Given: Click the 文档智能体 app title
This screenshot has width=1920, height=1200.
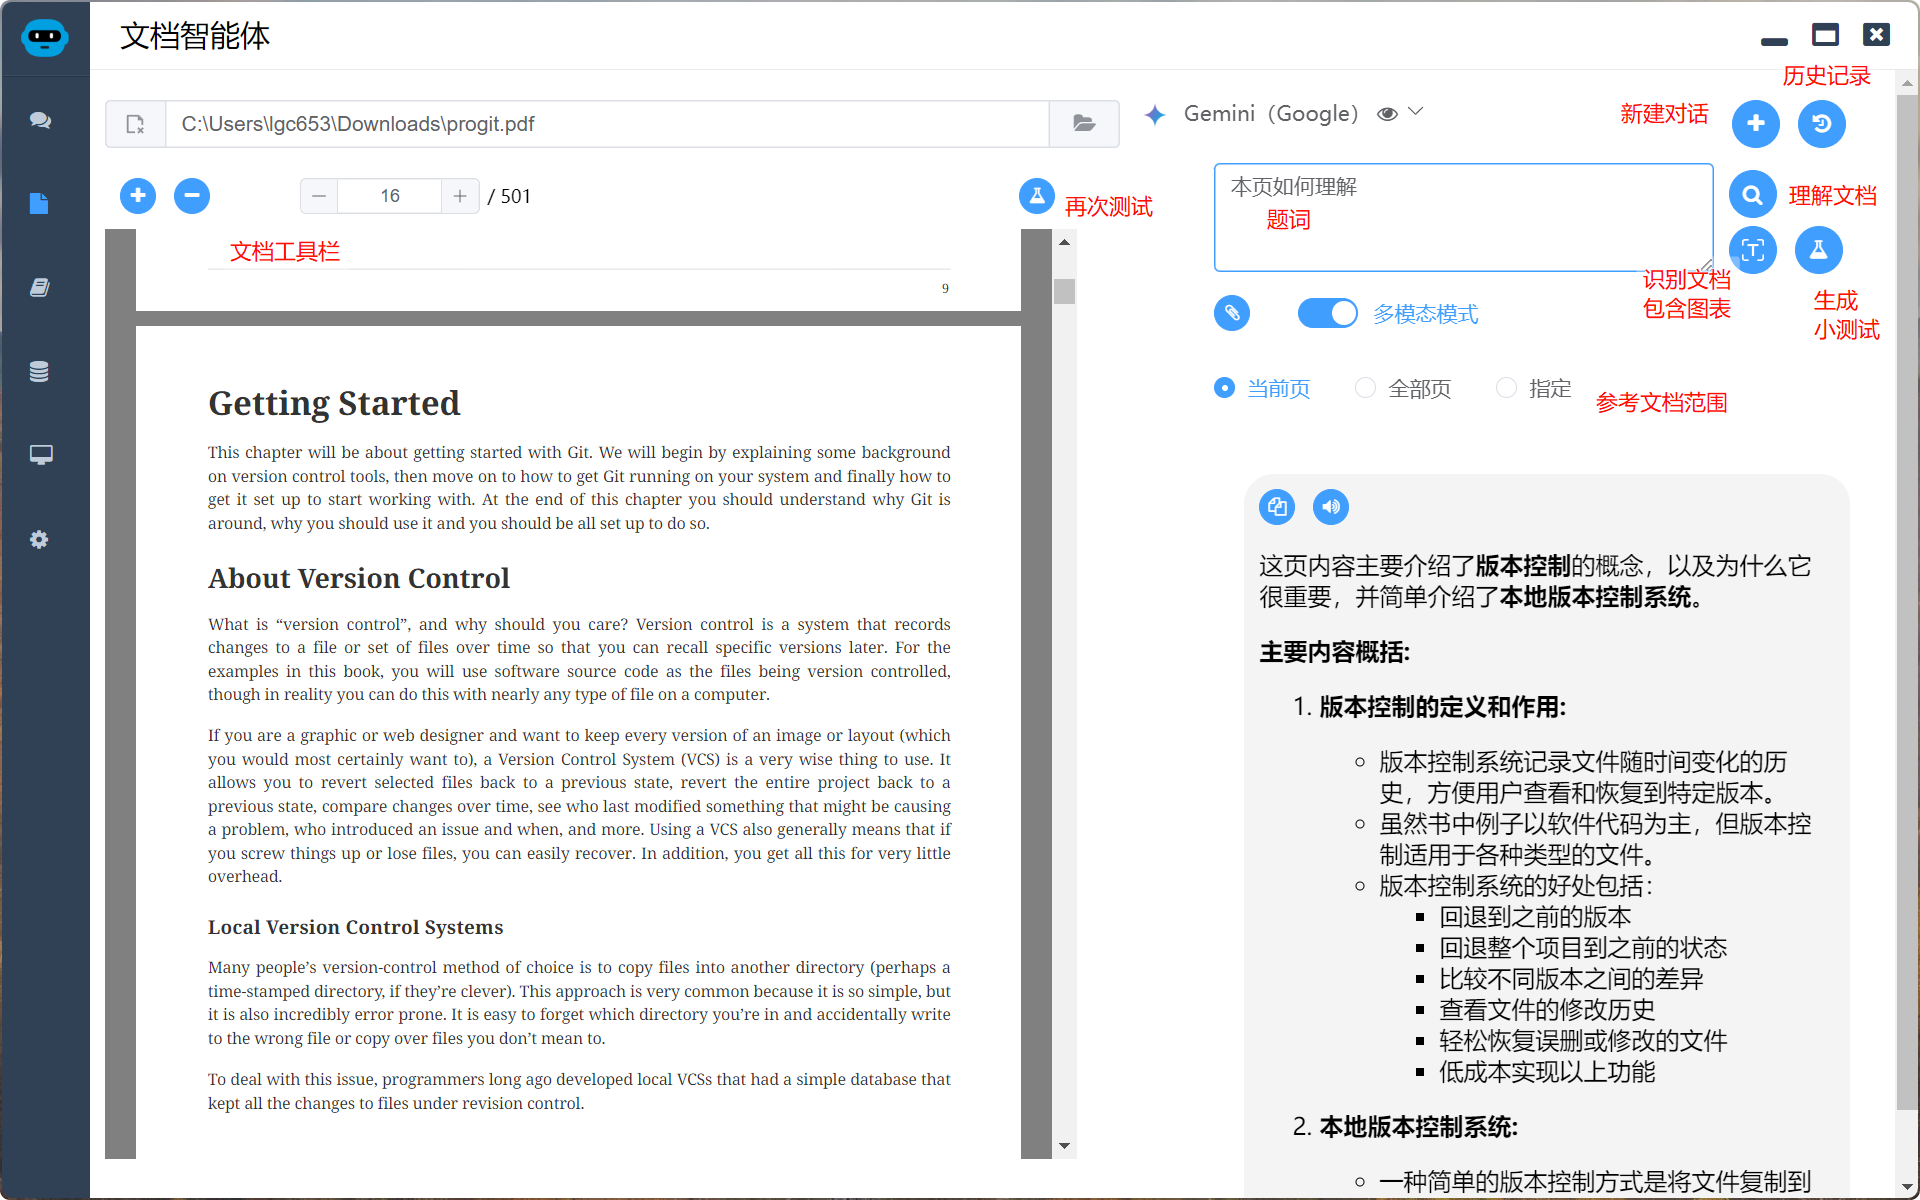Looking at the screenshot, I should pyautogui.click(x=195, y=36).
